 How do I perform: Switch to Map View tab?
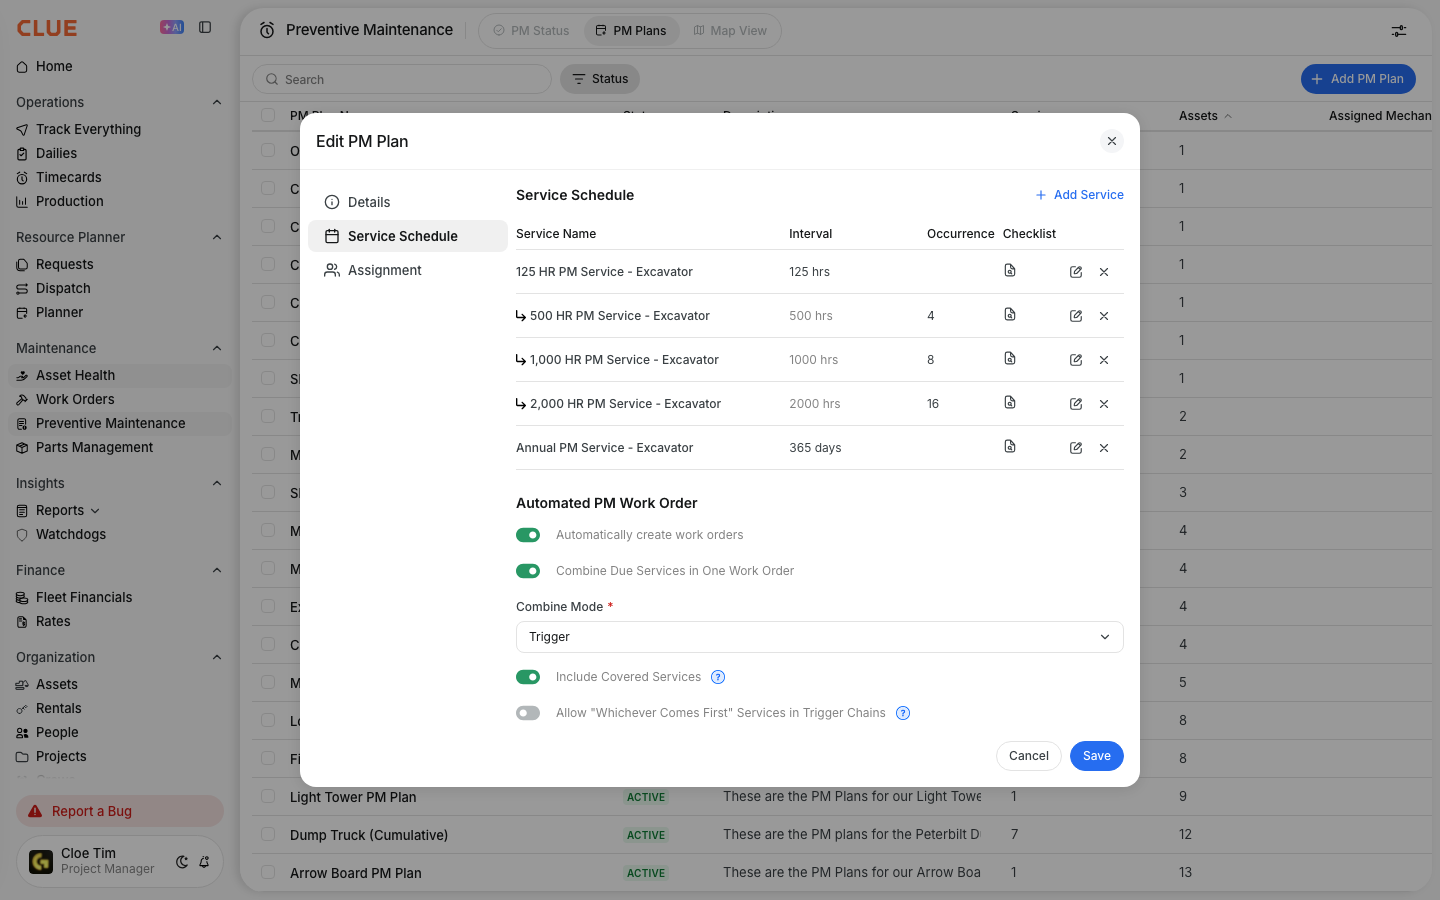730,31
